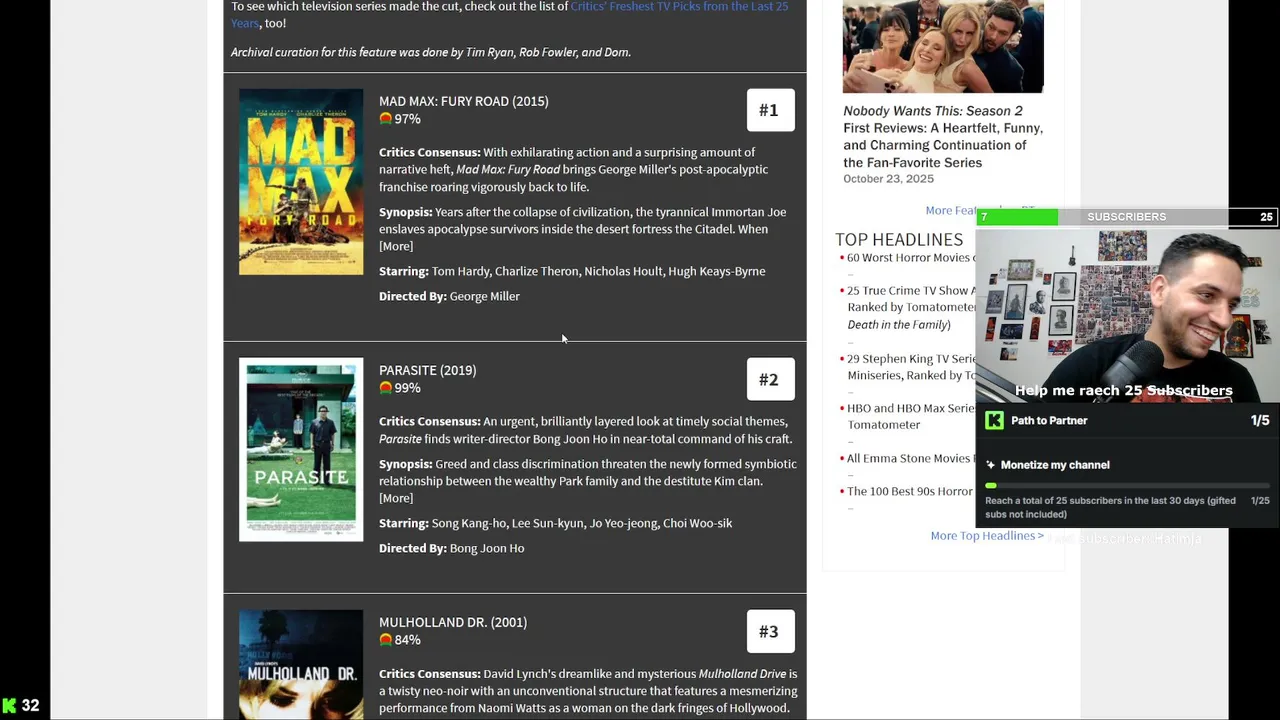Open The 100 Best 90s Horror headline

pyautogui.click(x=910, y=491)
